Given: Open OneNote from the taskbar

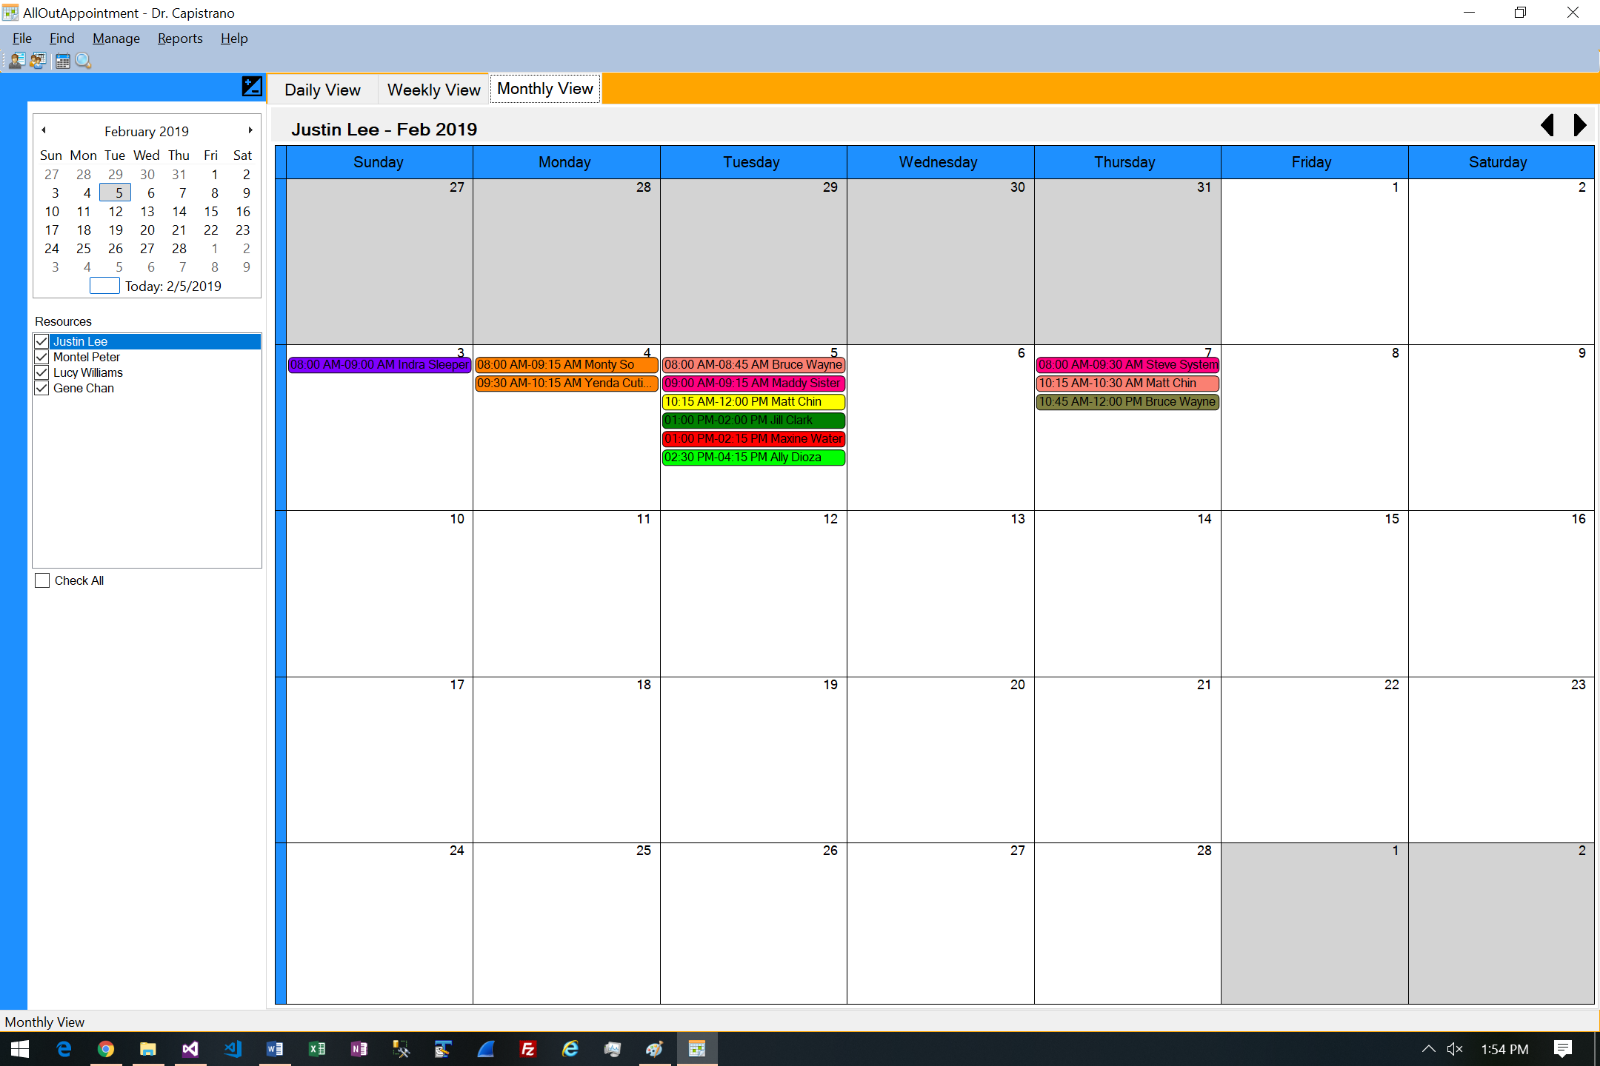Looking at the screenshot, I should pyautogui.click(x=359, y=1049).
